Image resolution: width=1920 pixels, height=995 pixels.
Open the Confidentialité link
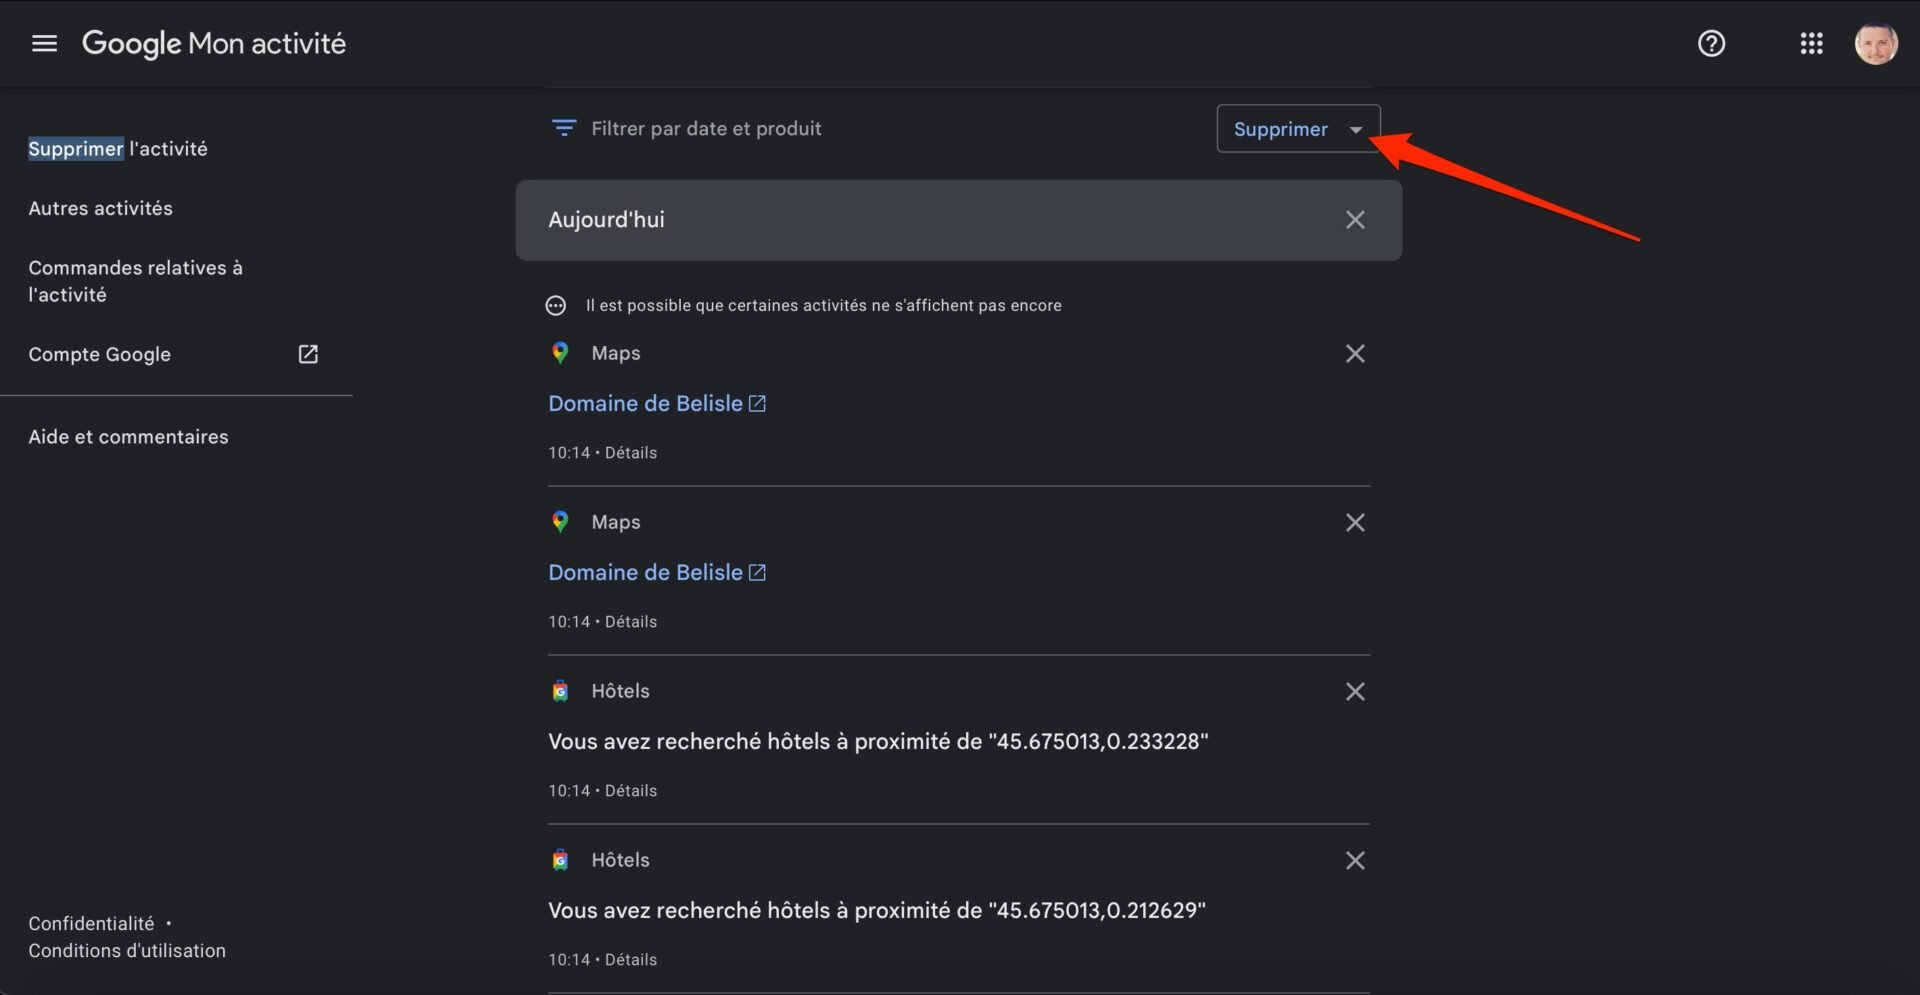(x=91, y=924)
